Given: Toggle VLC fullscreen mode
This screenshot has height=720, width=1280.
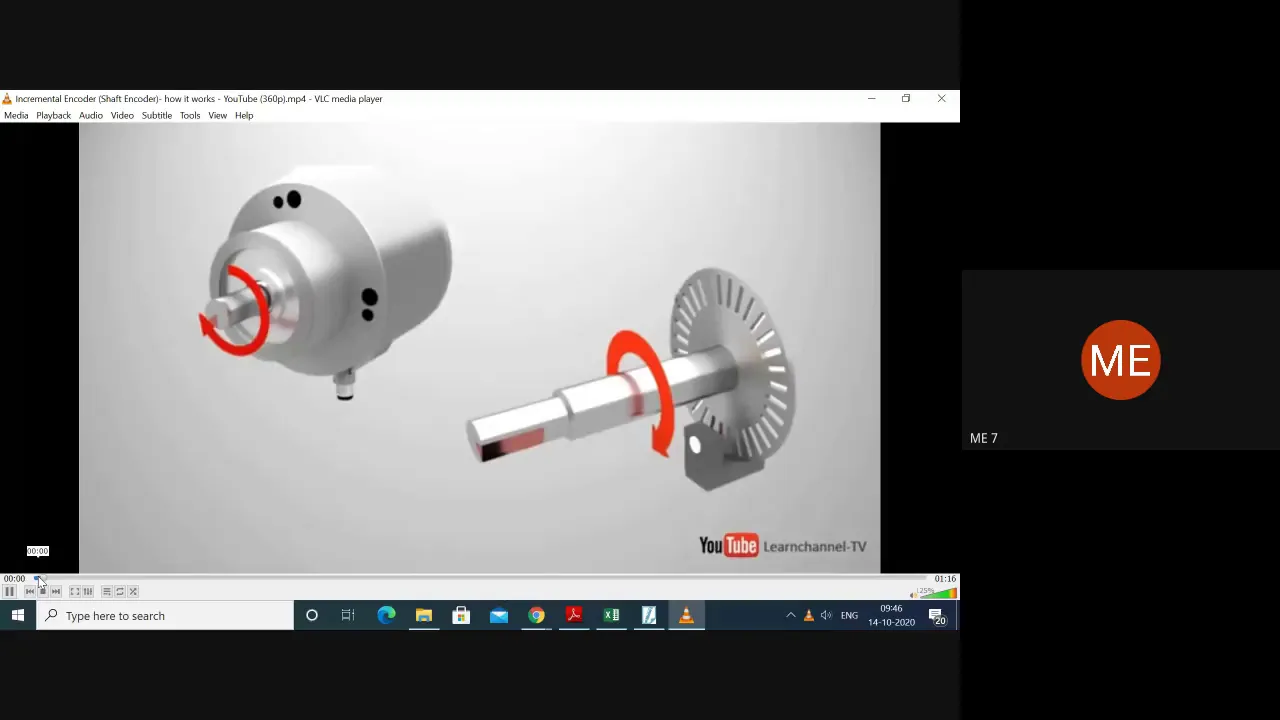Looking at the screenshot, I should click(75, 591).
